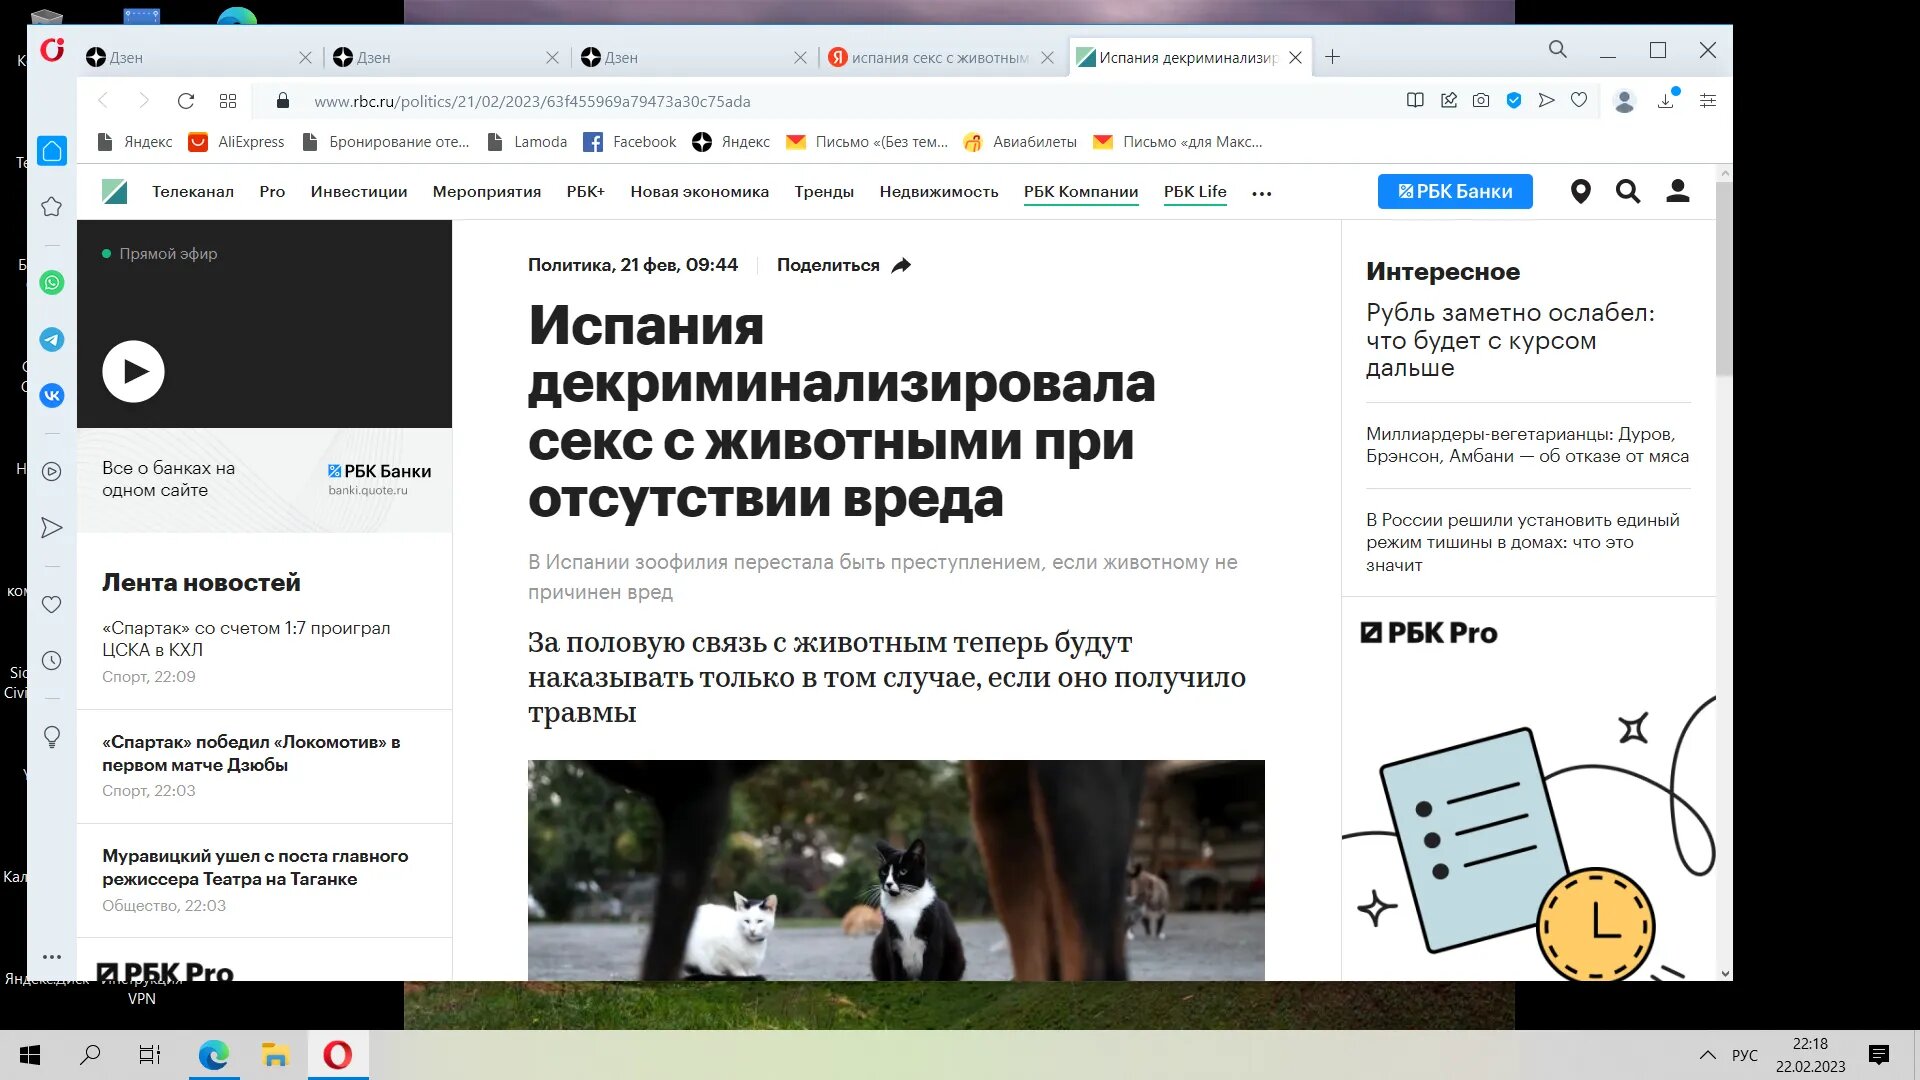Open browser downloads icon

tap(1666, 101)
